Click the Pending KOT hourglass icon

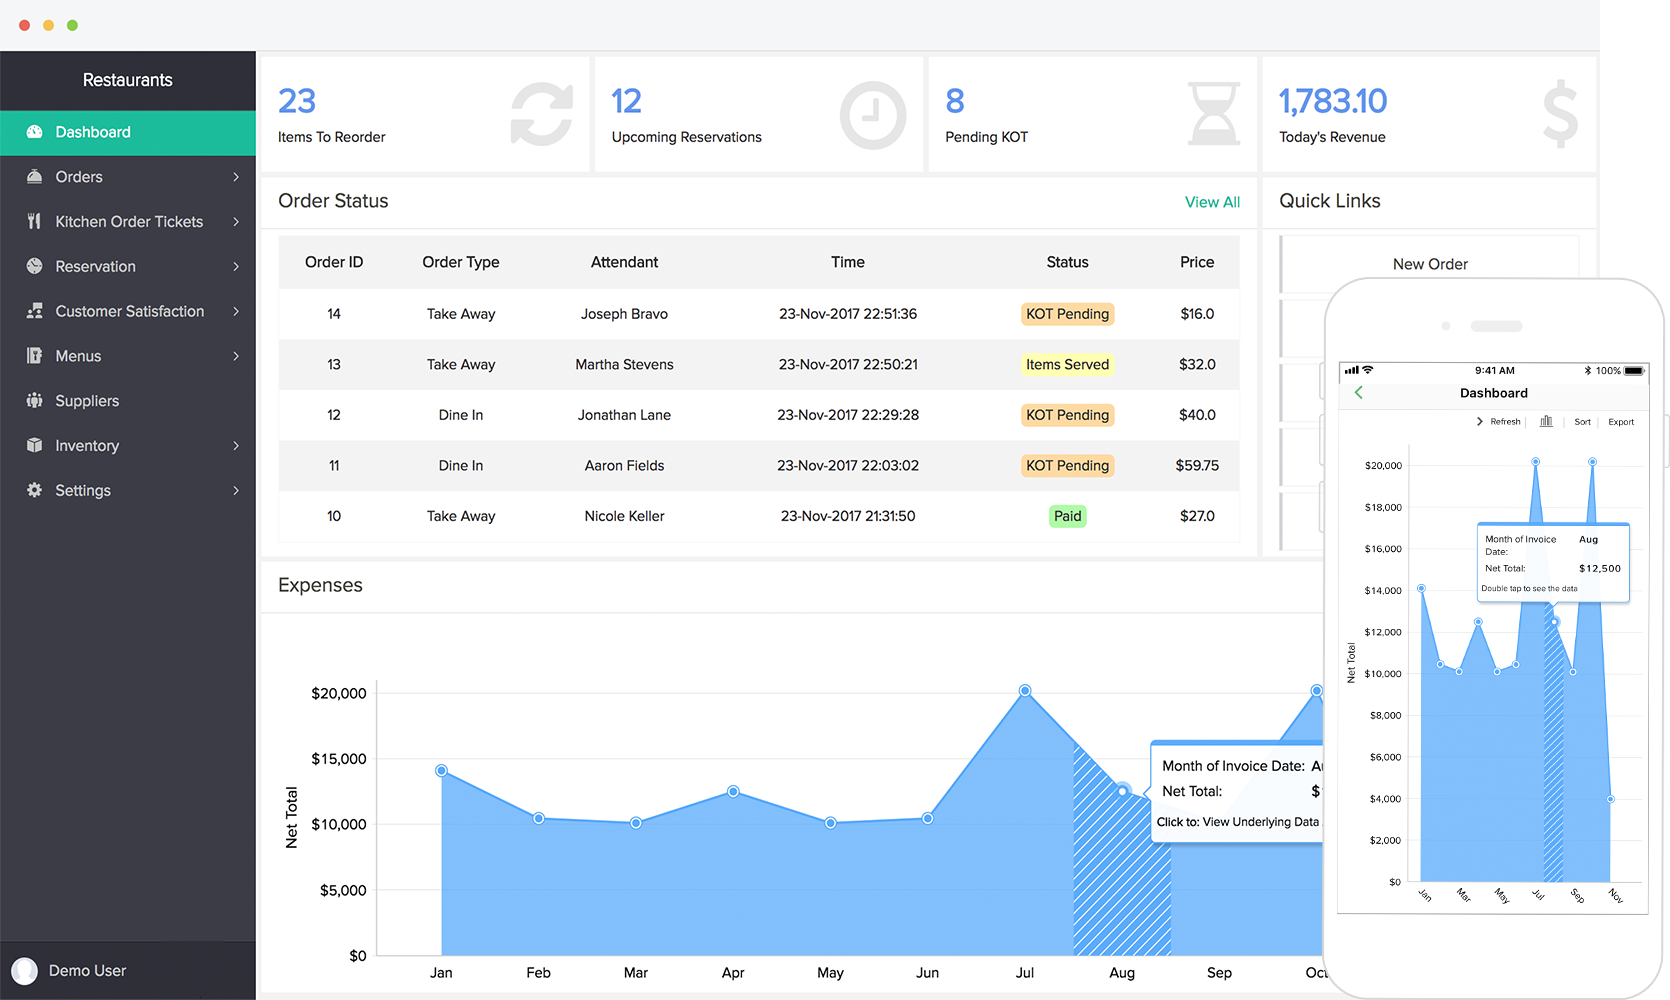[1213, 115]
